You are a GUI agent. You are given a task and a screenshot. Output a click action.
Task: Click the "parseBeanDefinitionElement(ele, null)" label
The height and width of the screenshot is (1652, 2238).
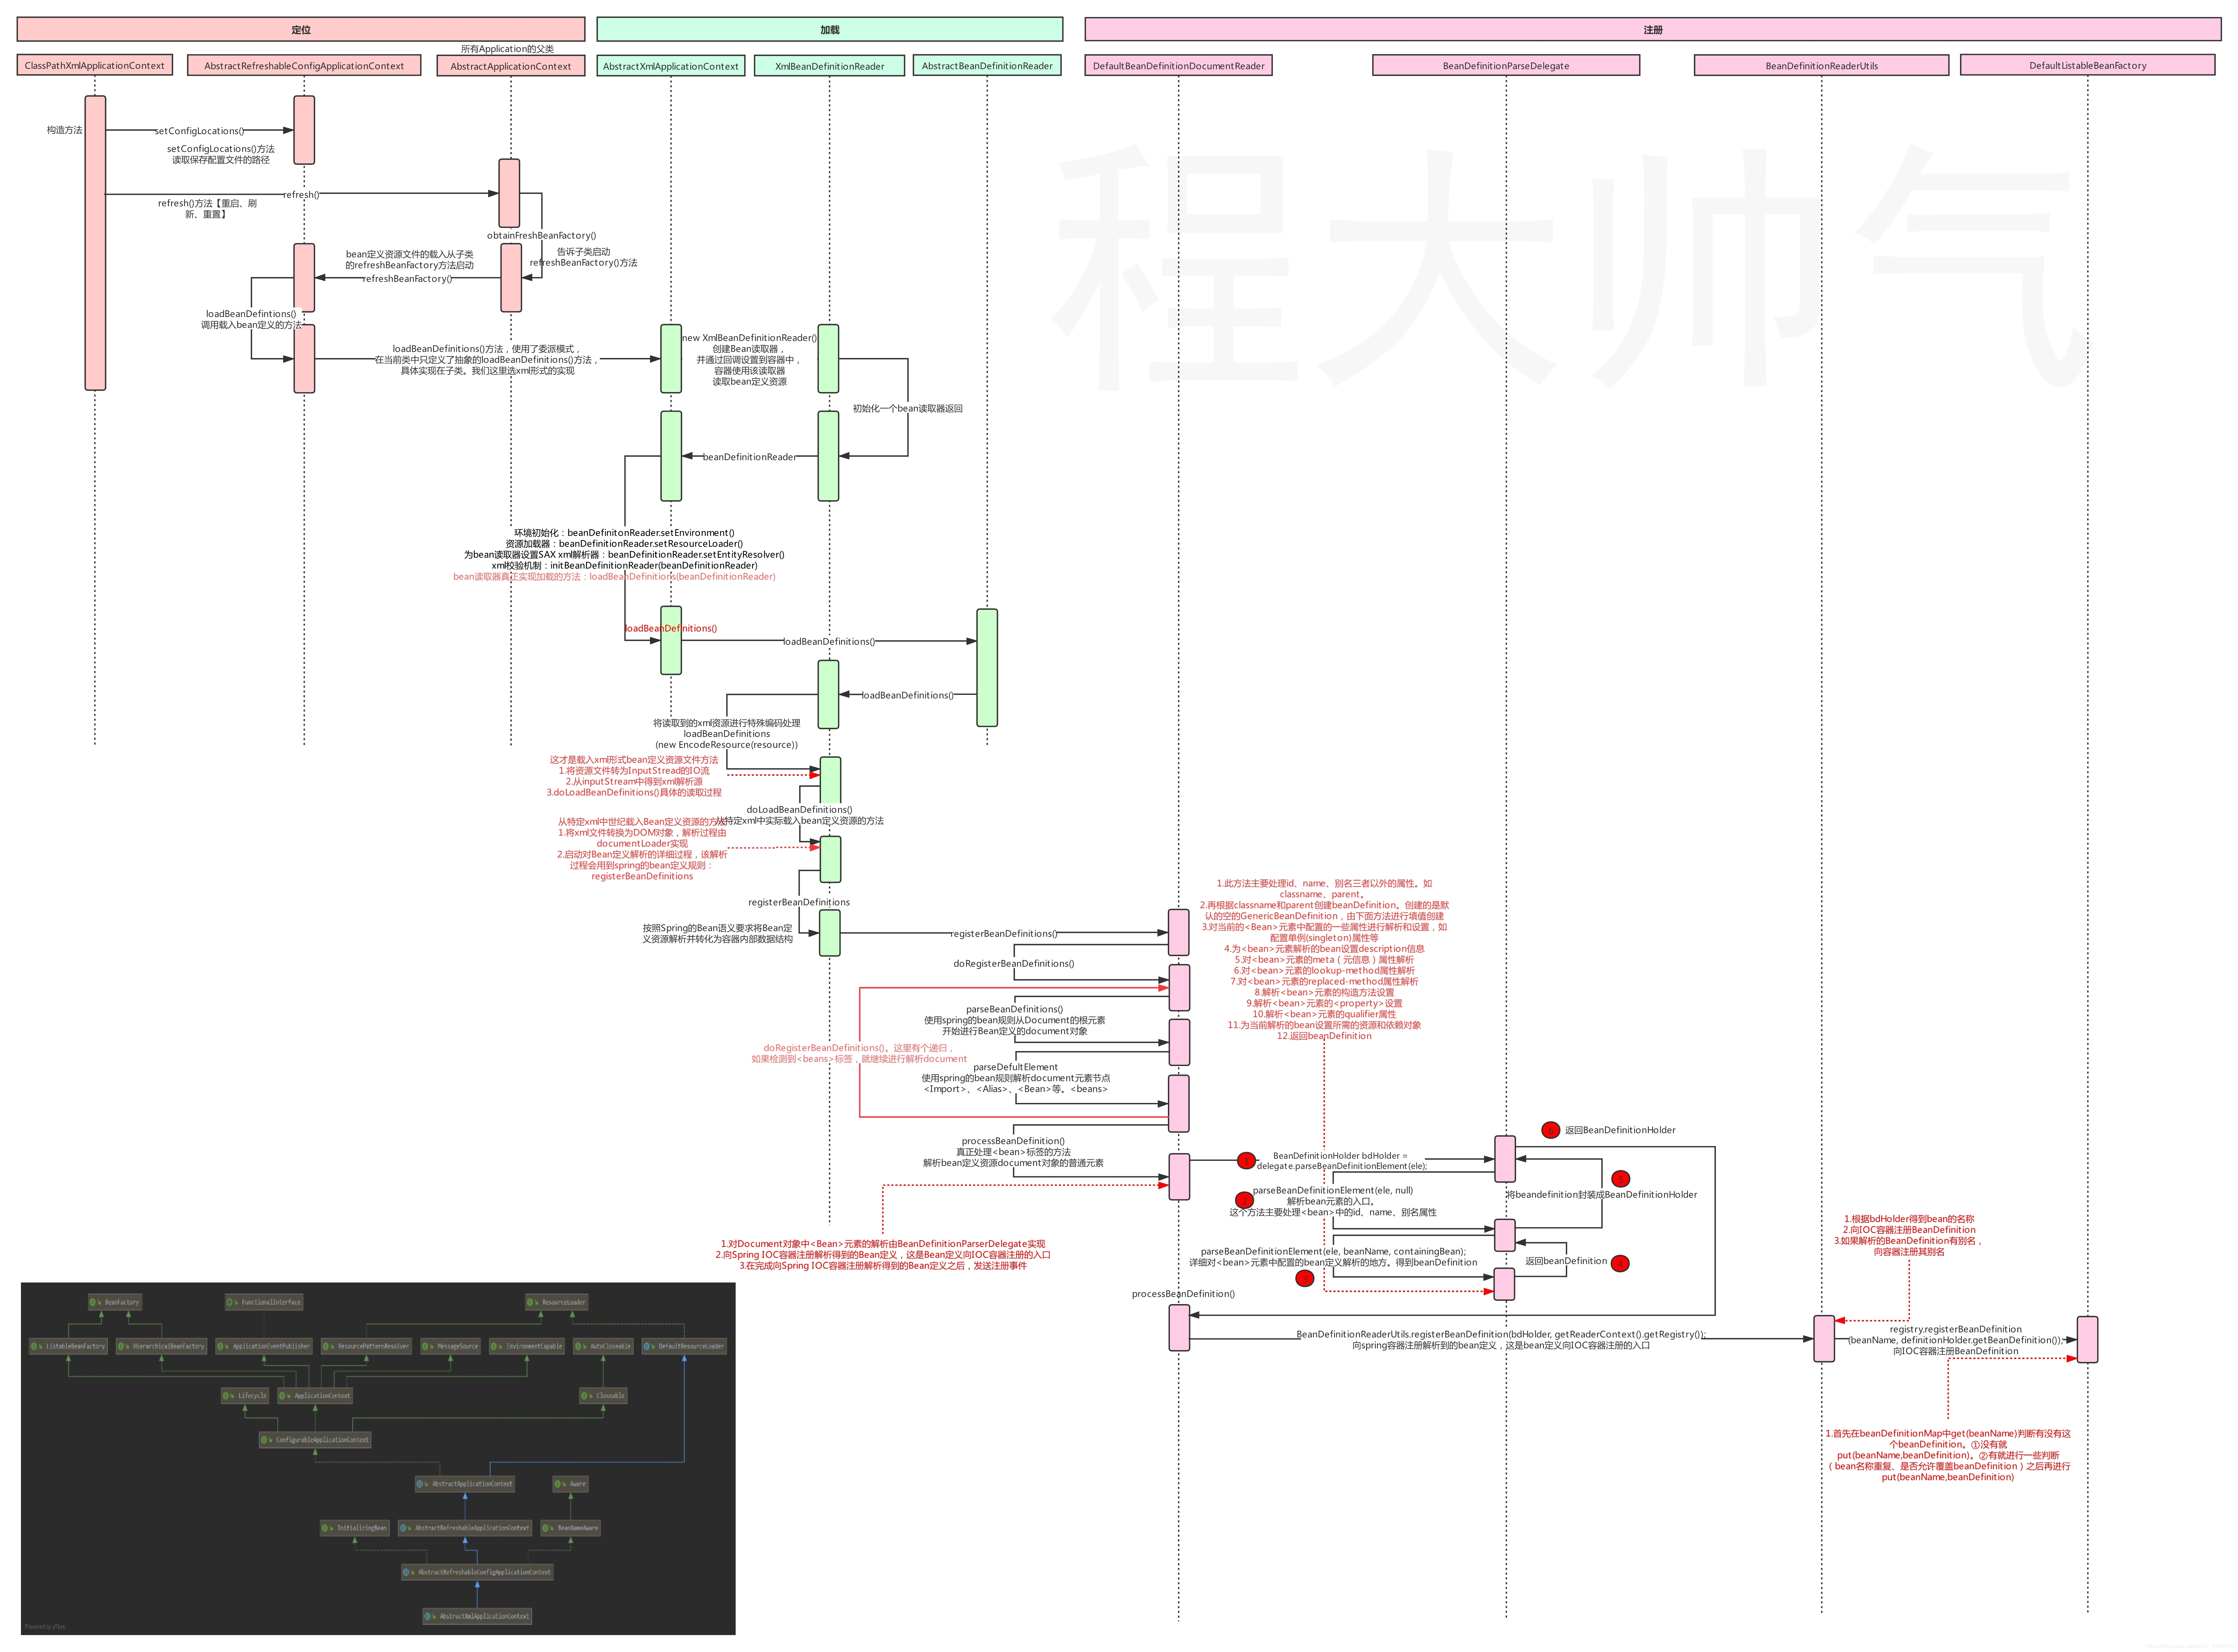coord(1333,1191)
